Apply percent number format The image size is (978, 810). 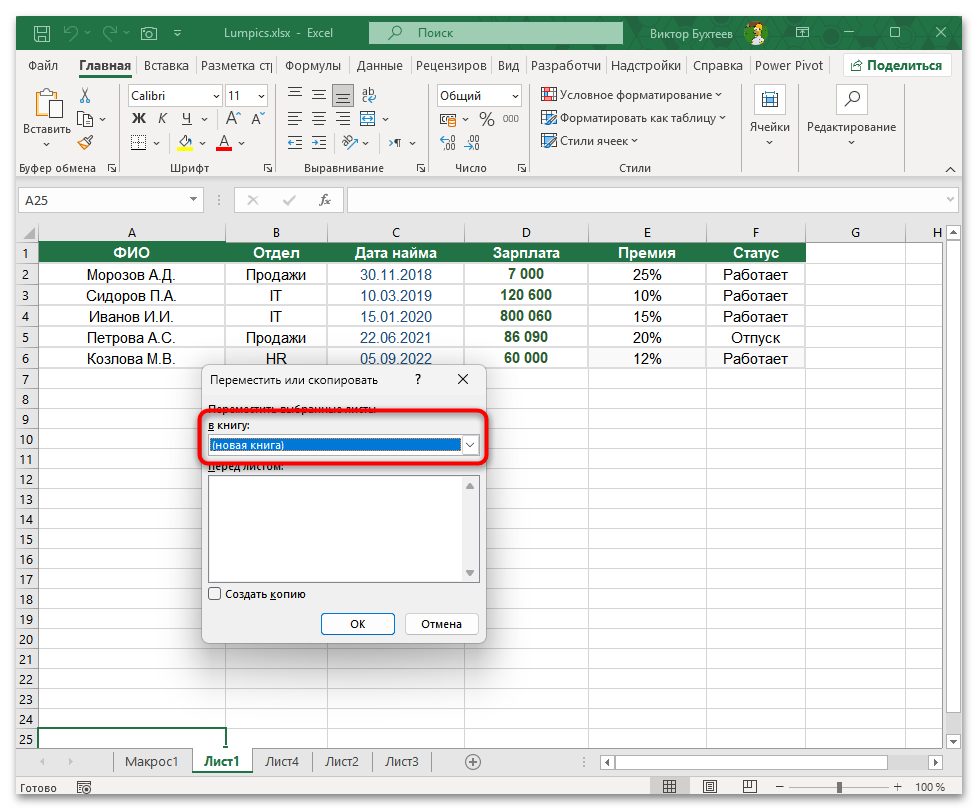coord(487,118)
